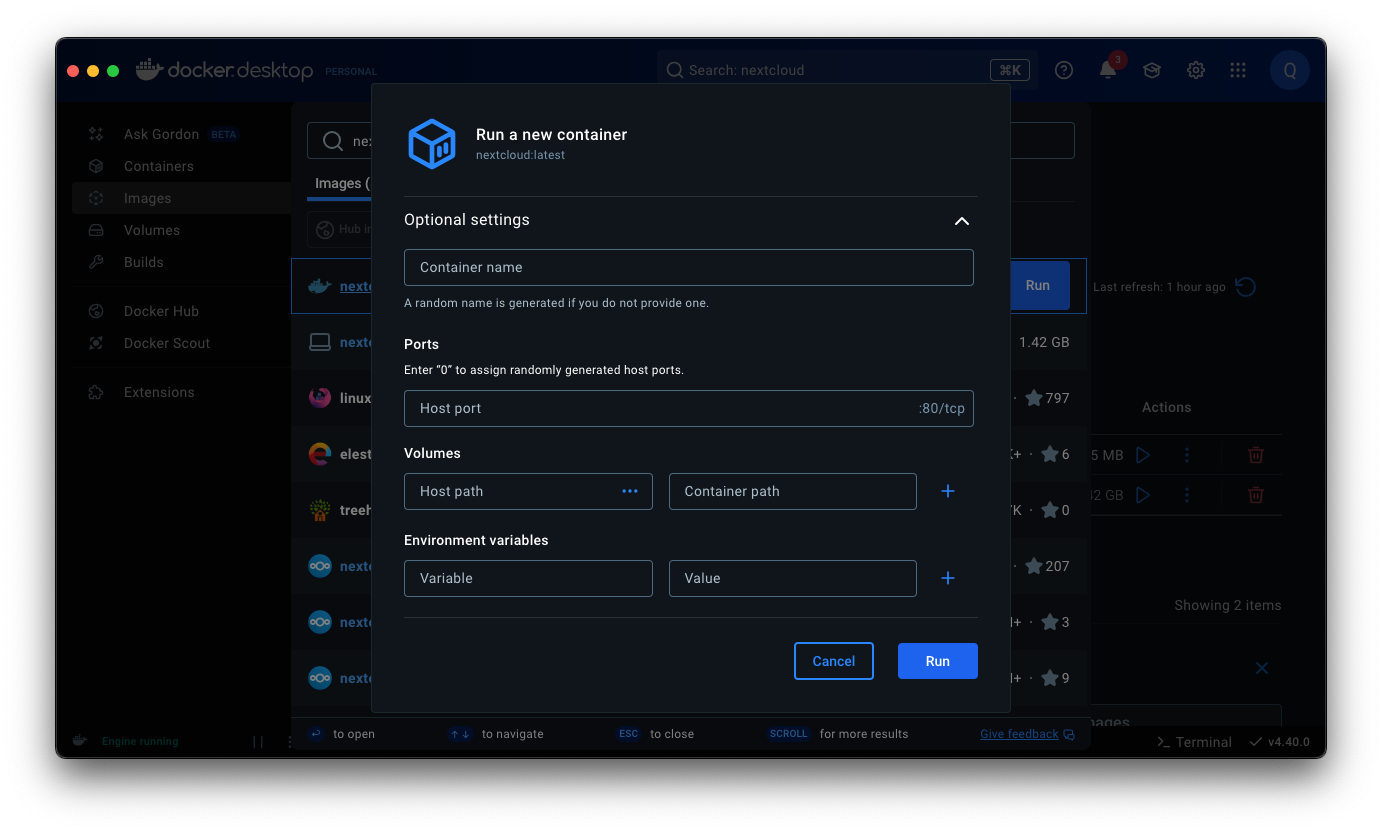Delete the image in the 5 MB row
1382x832 pixels.
click(x=1256, y=455)
